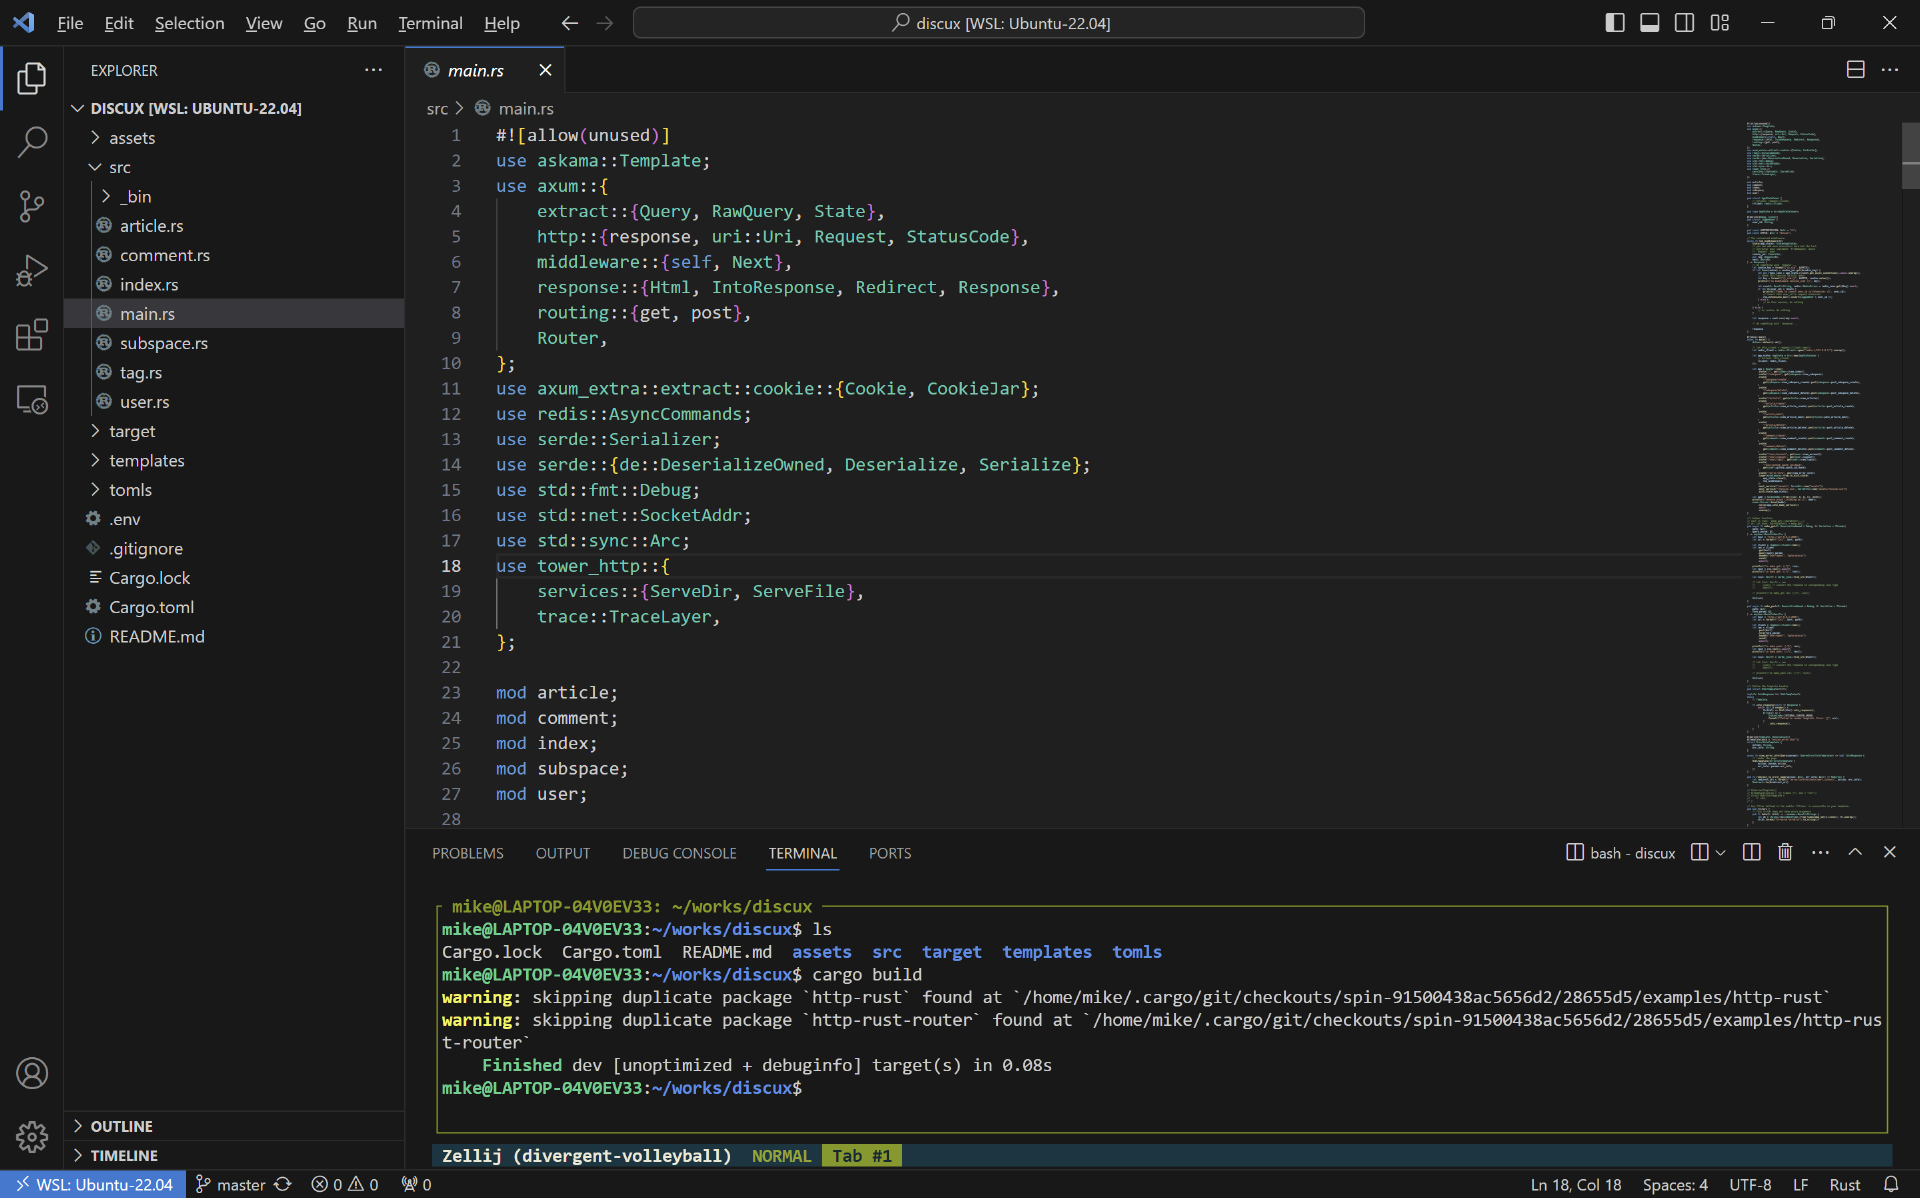Toggle the bottom panel visibility

(1650, 23)
